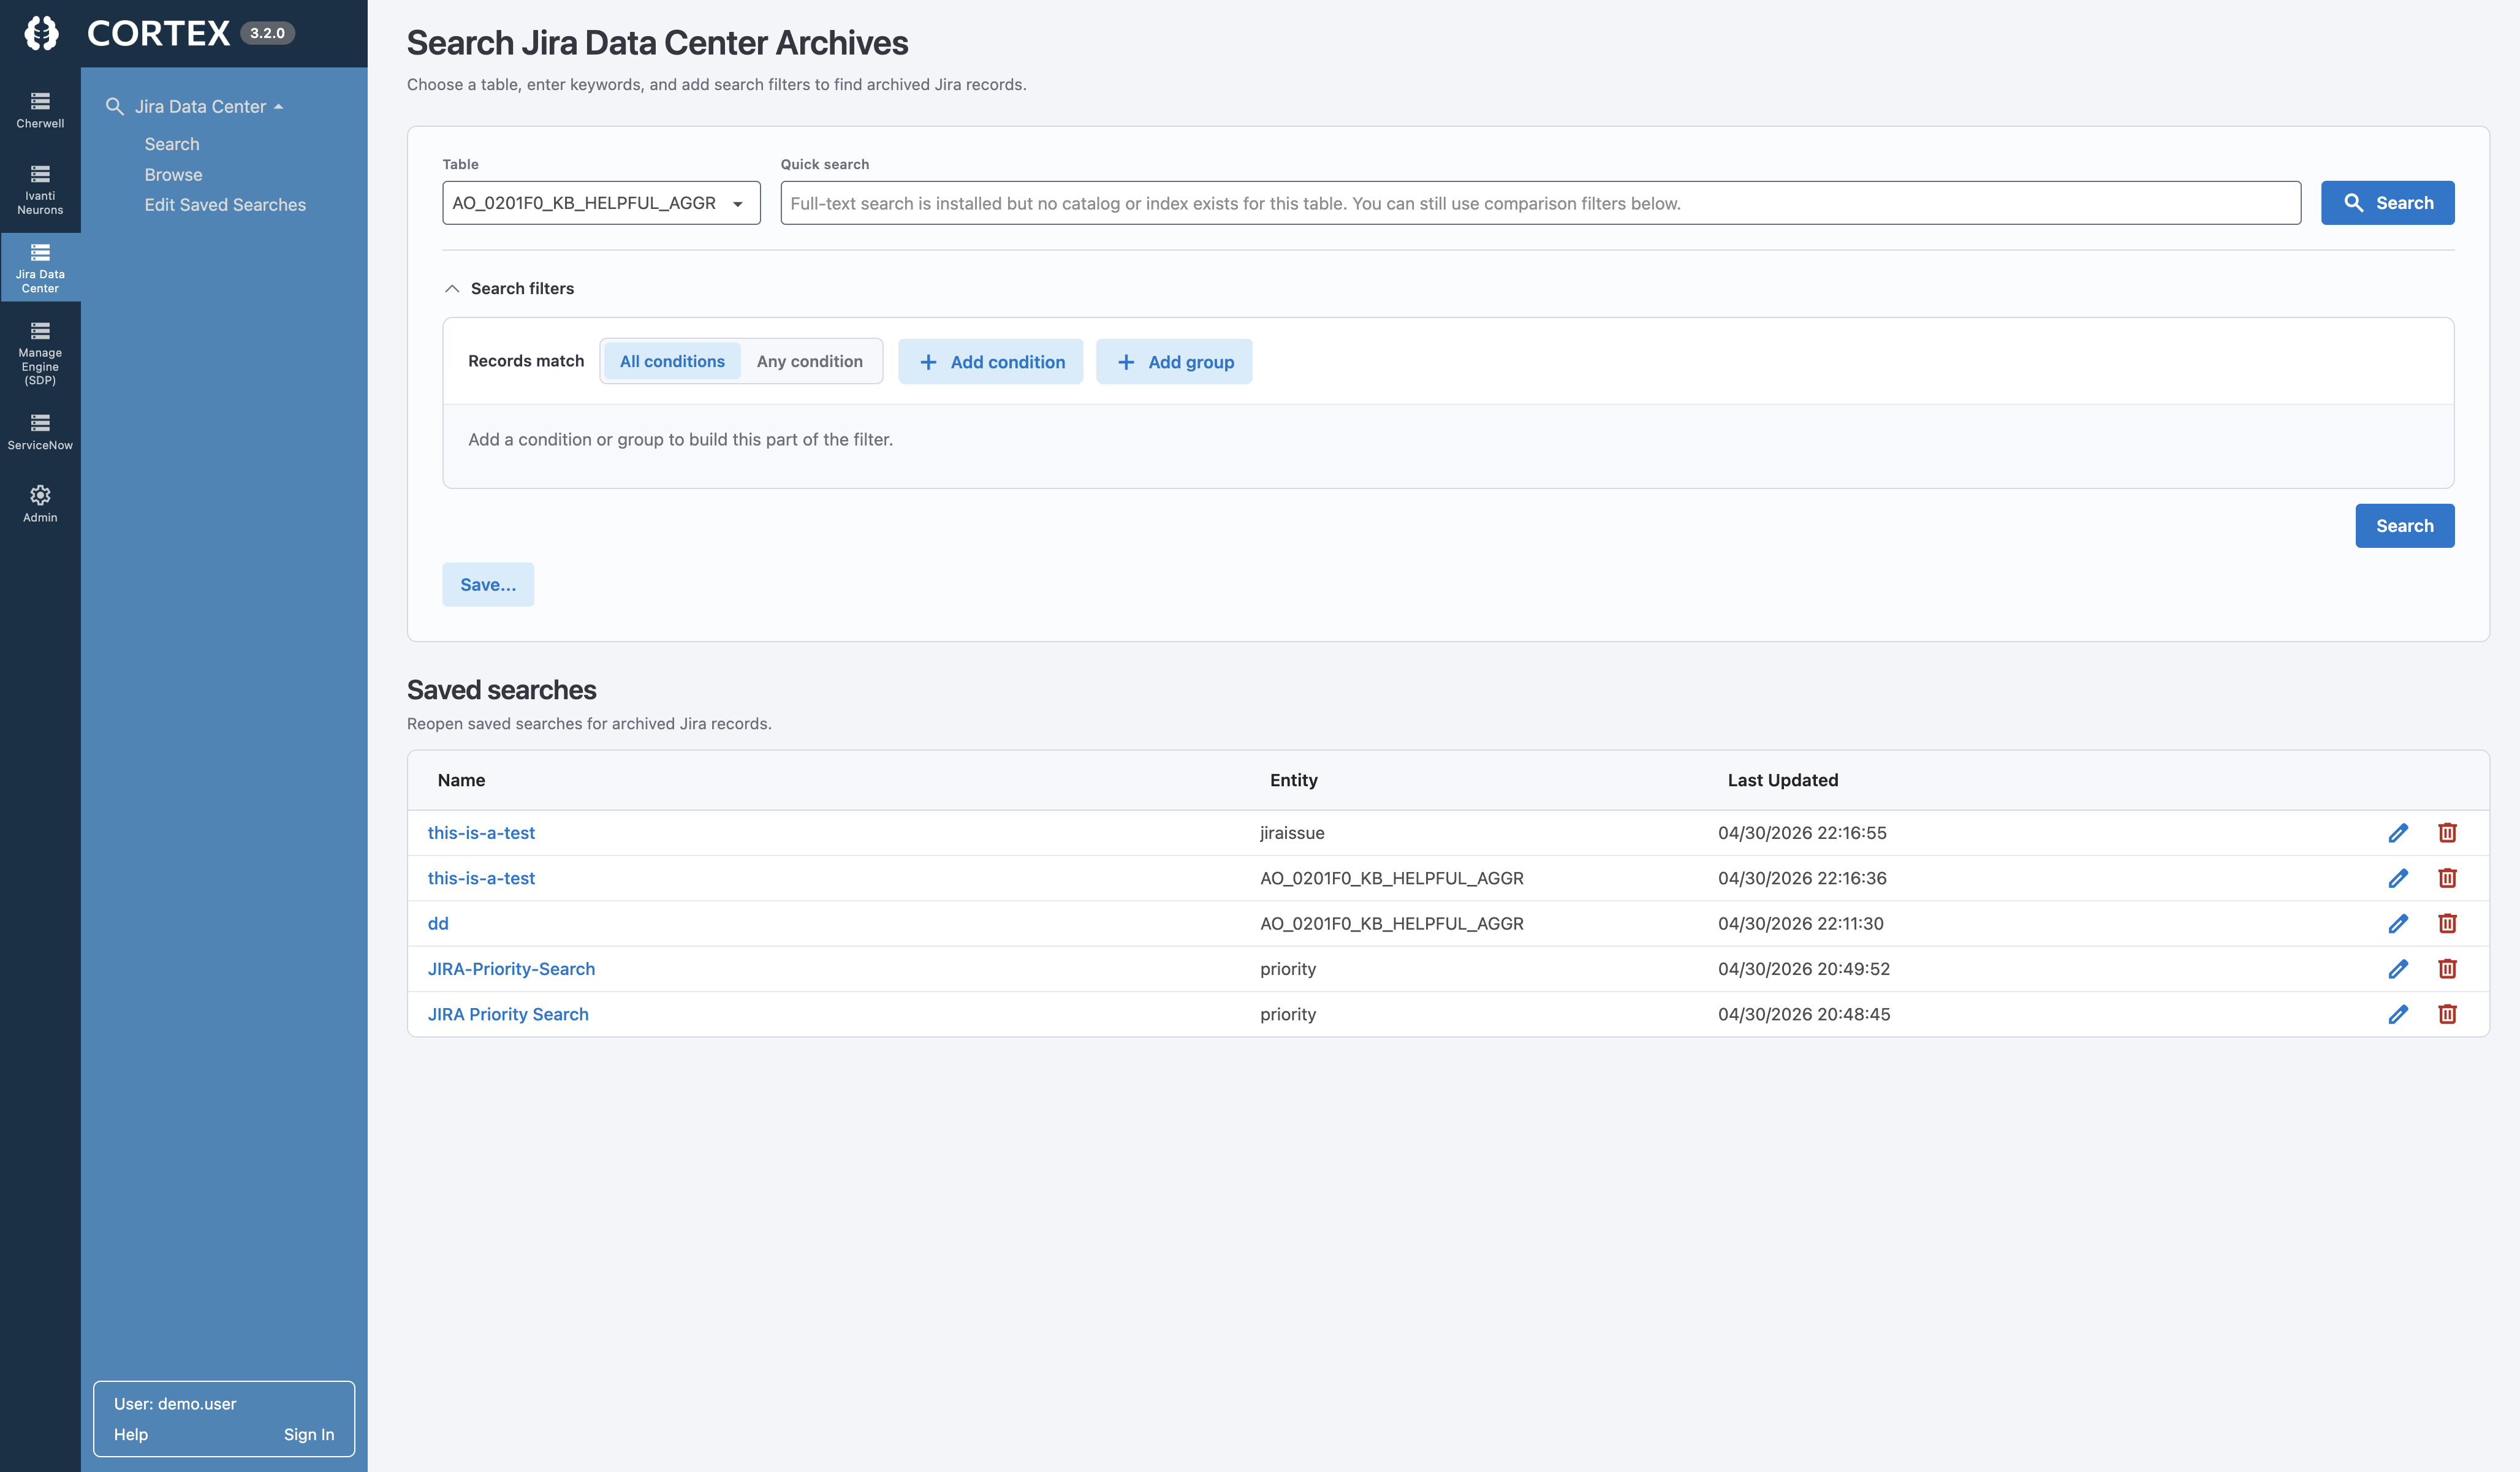Screen dimensions: 2520x1472
Task: Delete the jiraissue this-is-a-test saved search
Action: (2447, 833)
